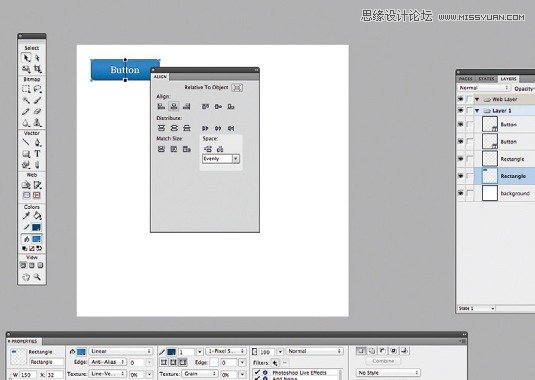Hide the background layer eye icon
535x380 pixels.
coord(461,193)
